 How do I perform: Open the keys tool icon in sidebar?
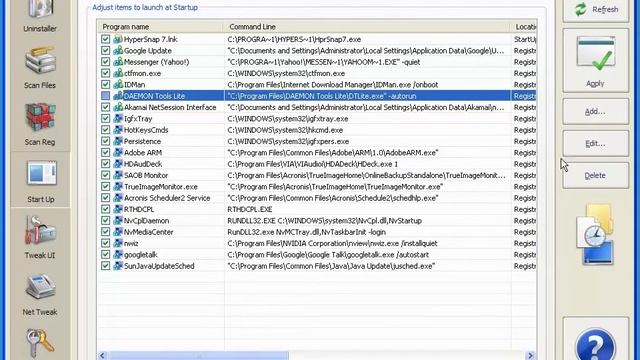point(40,344)
